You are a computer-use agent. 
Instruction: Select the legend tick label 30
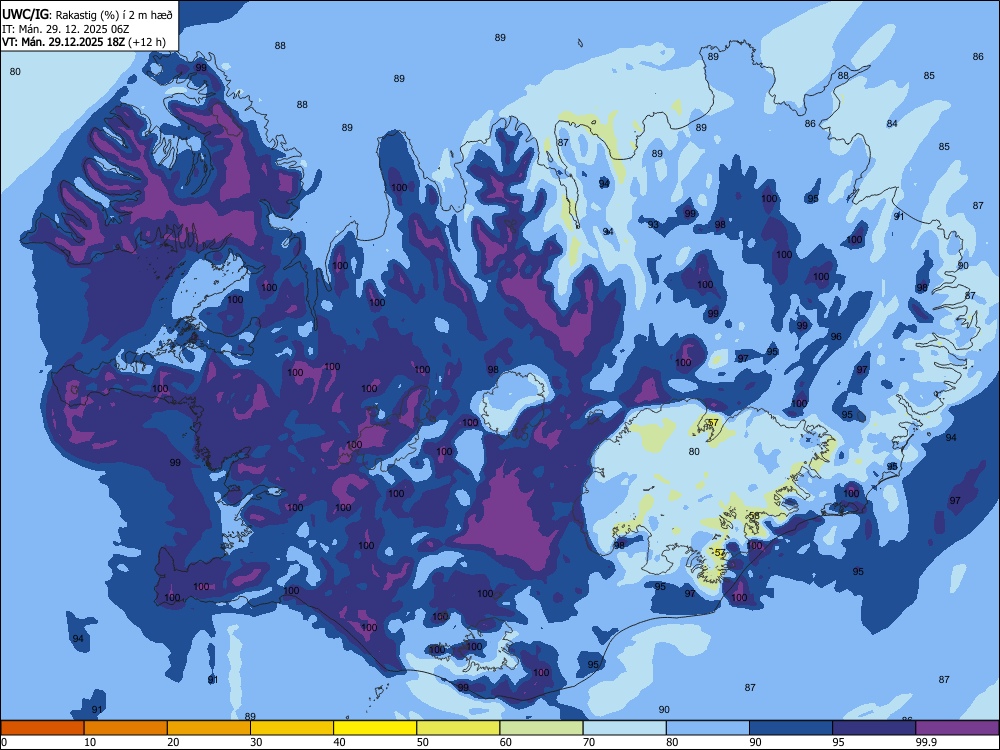(256, 742)
